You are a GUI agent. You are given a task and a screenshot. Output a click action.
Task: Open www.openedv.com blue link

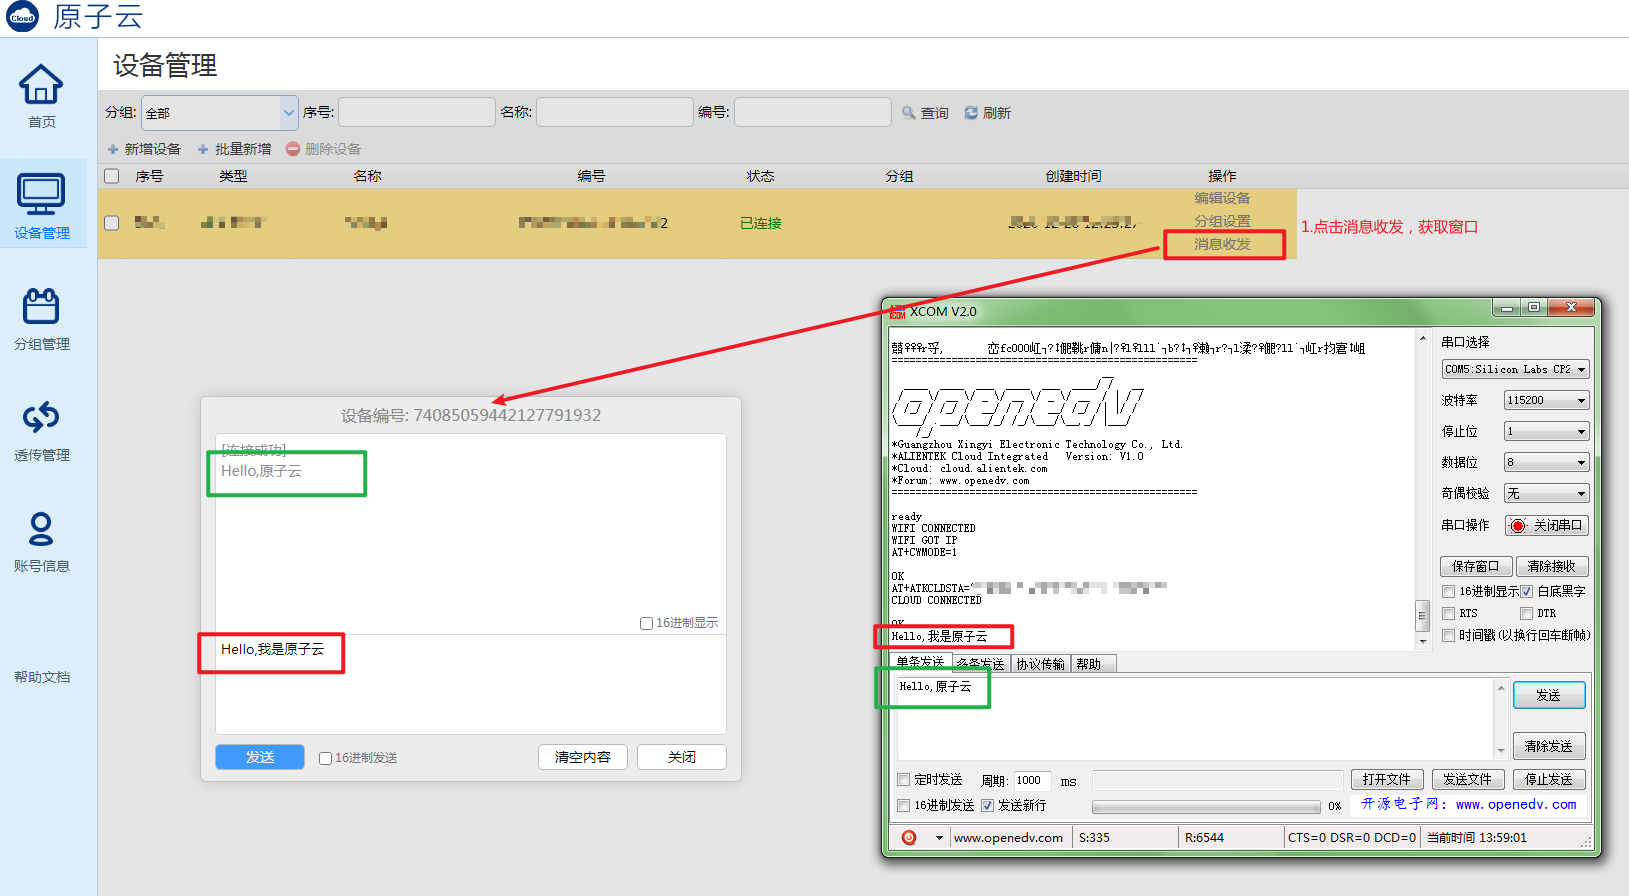[1516, 804]
